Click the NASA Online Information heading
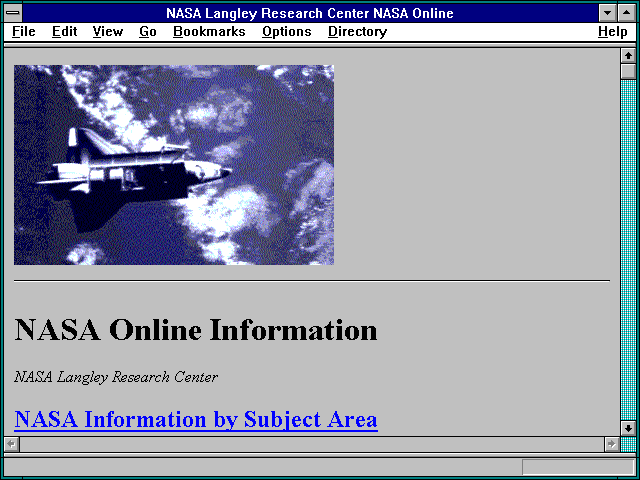 click(x=196, y=330)
